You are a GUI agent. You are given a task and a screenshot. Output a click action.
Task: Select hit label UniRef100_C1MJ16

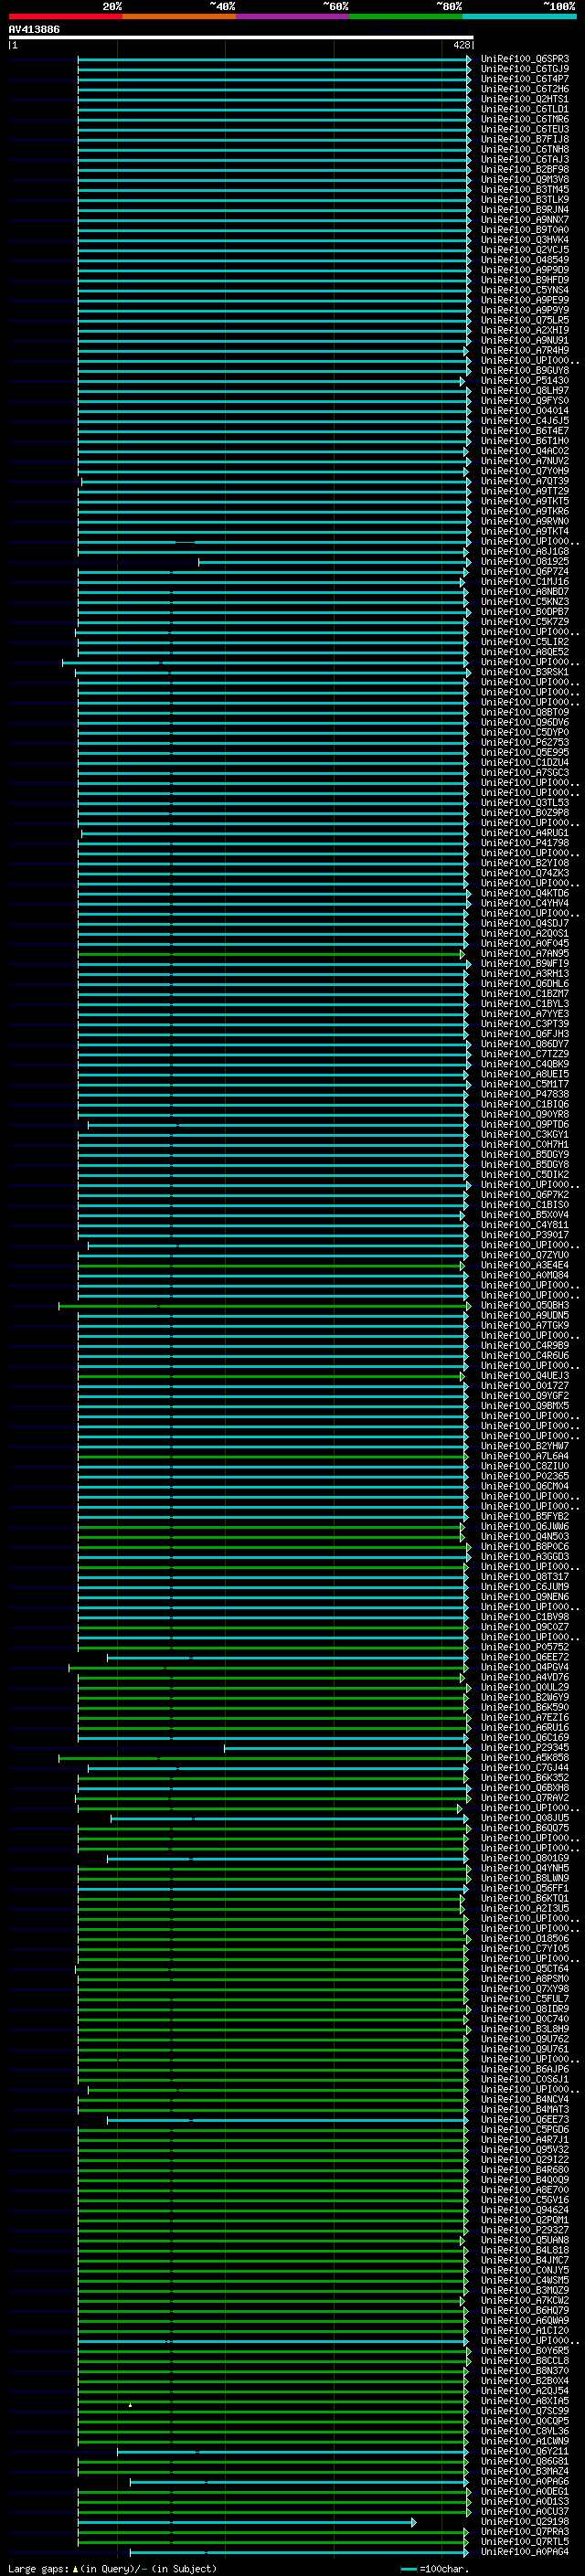[x=525, y=582]
